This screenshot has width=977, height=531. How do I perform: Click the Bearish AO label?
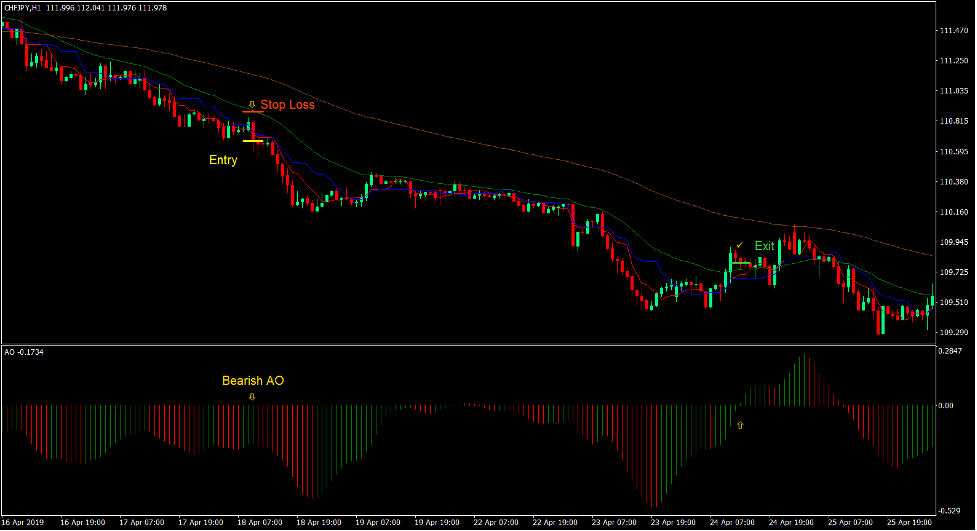coord(253,381)
